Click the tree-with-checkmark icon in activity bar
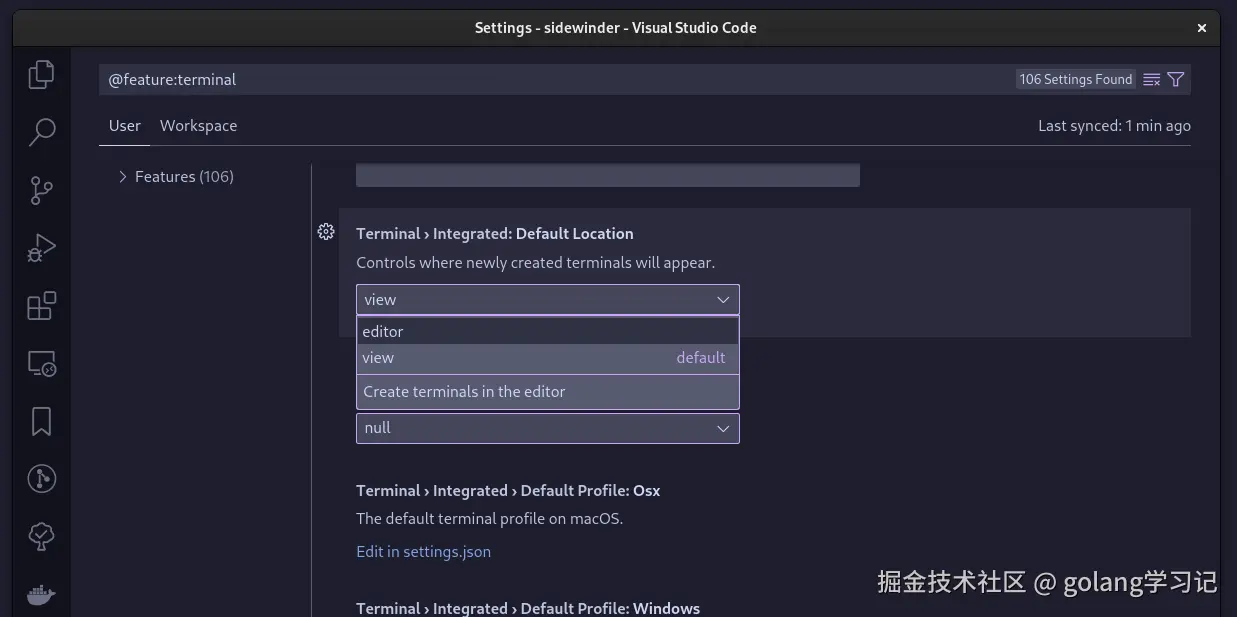 click(x=41, y=537)
